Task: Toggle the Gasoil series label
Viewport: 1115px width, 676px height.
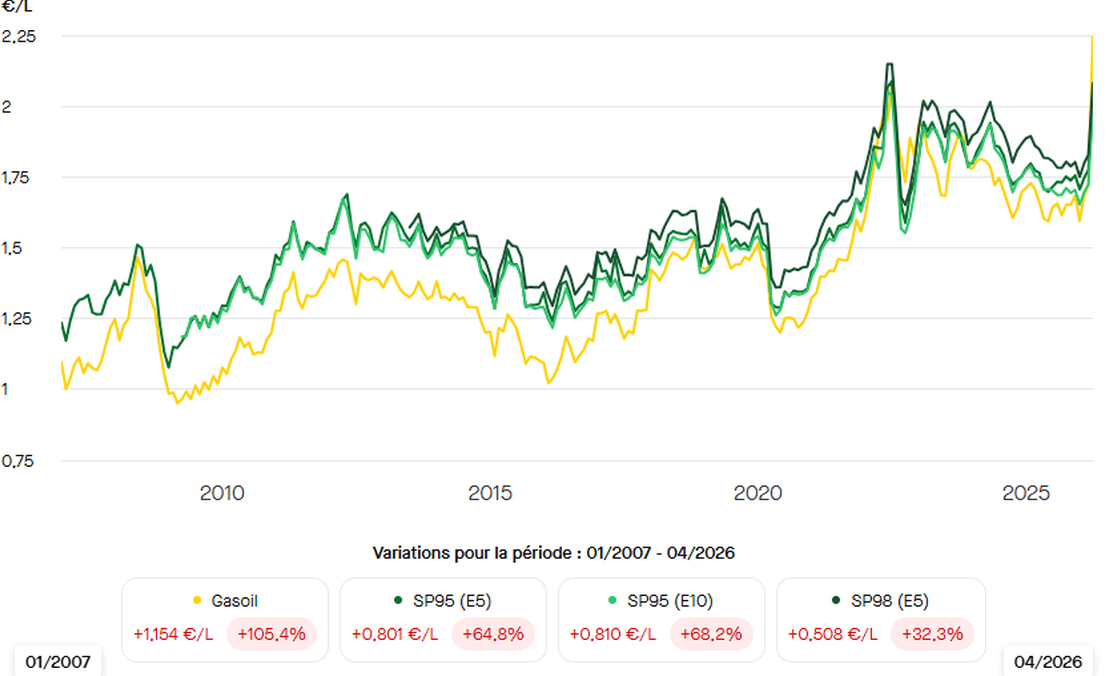Action: (234, 601)
